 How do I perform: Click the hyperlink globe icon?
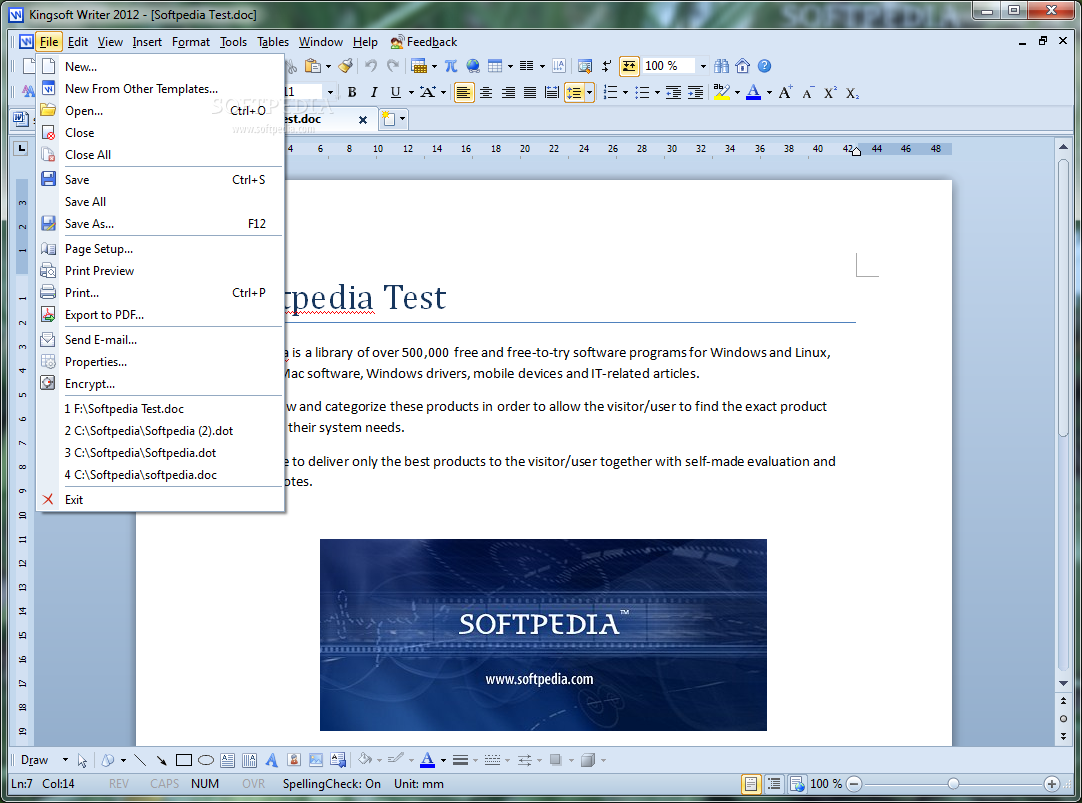(x=473, y=66)
